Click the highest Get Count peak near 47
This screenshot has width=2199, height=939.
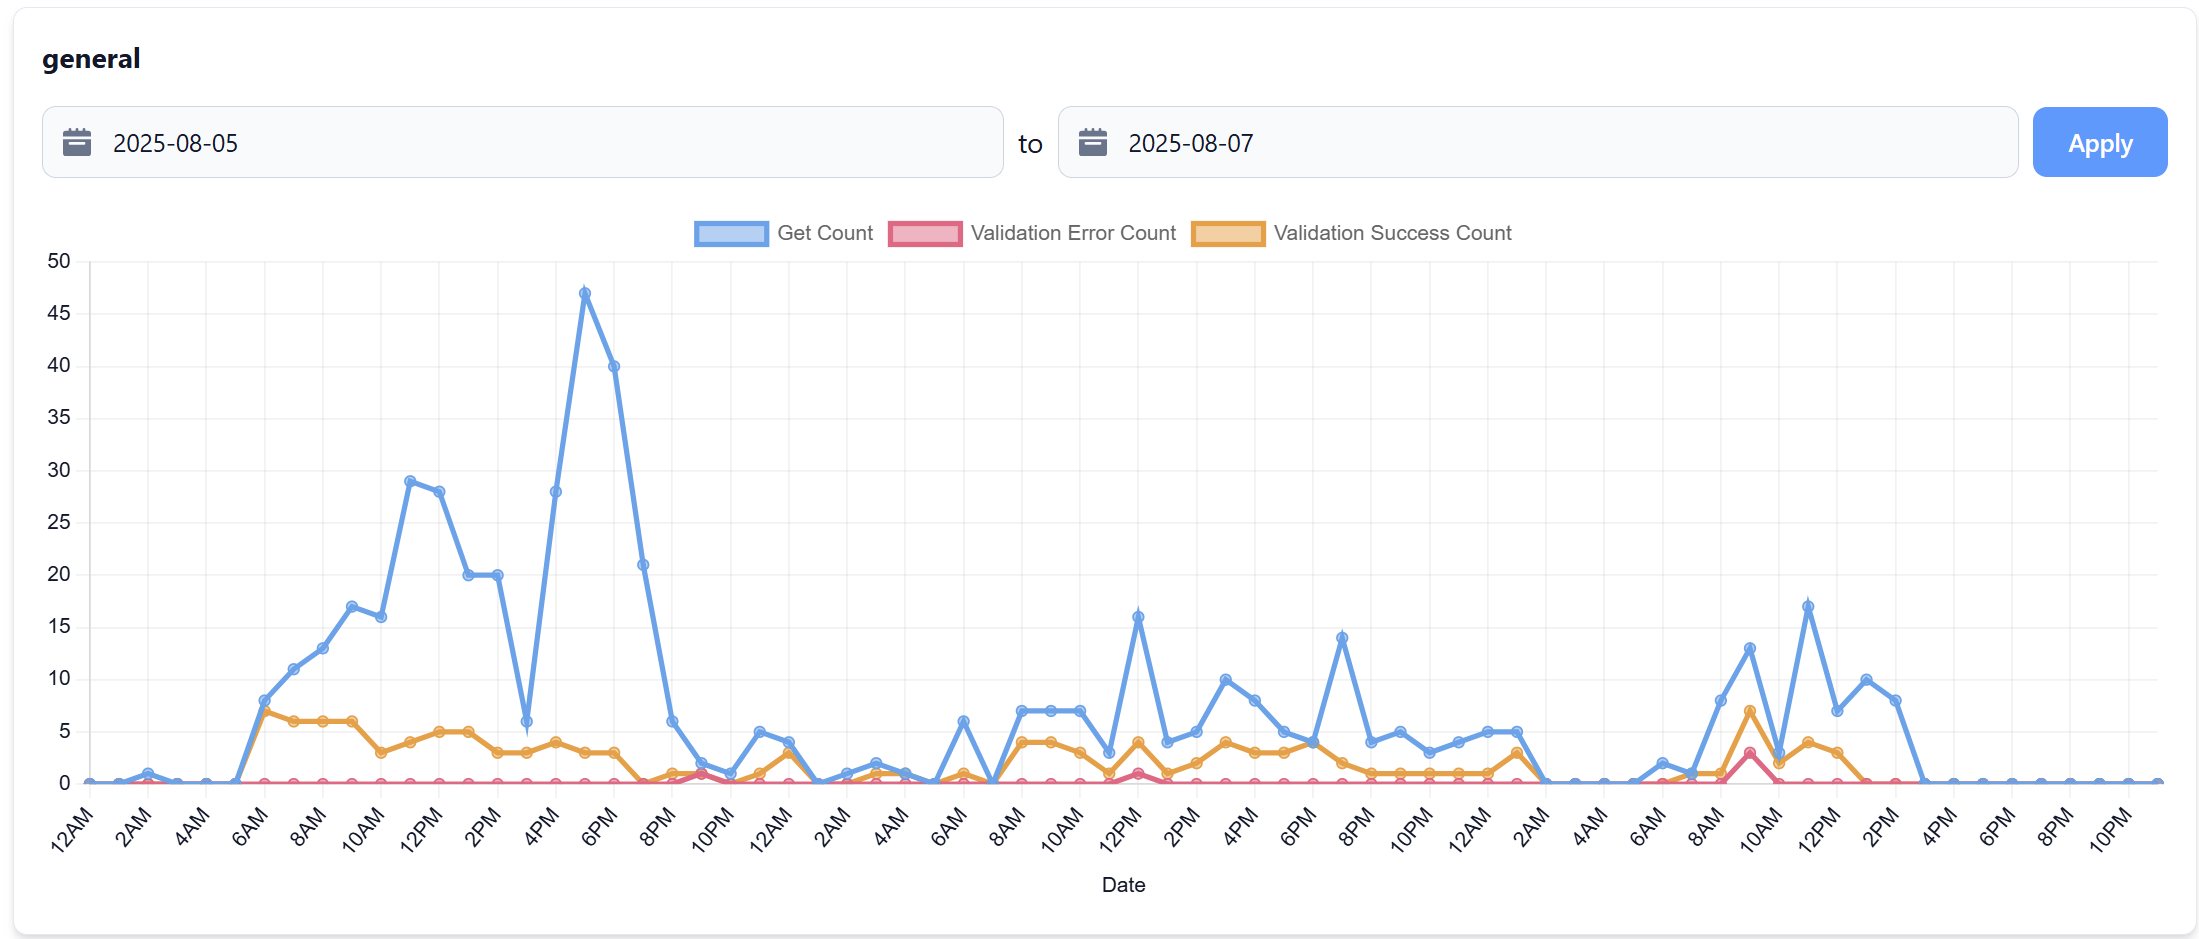coord(585,293)
